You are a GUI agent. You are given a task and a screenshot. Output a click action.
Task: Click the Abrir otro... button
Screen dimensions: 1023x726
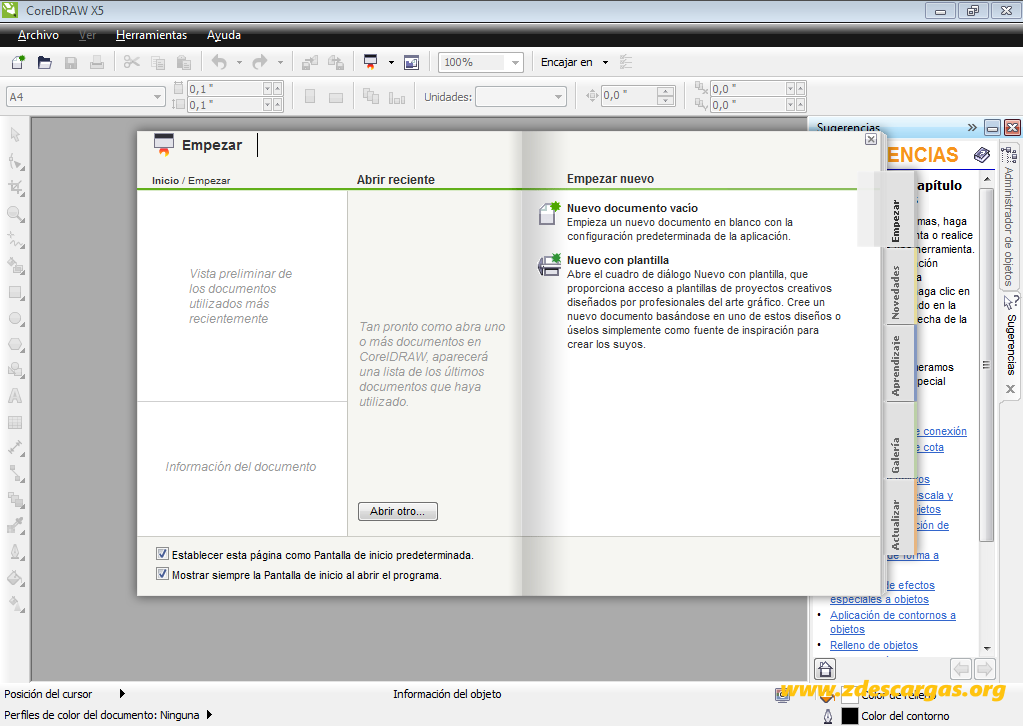pyautogui.click(x=397, y=511)
